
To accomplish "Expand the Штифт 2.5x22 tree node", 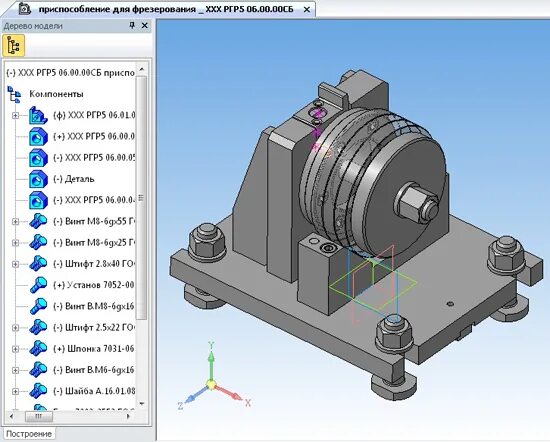I will tap(15, 328).
